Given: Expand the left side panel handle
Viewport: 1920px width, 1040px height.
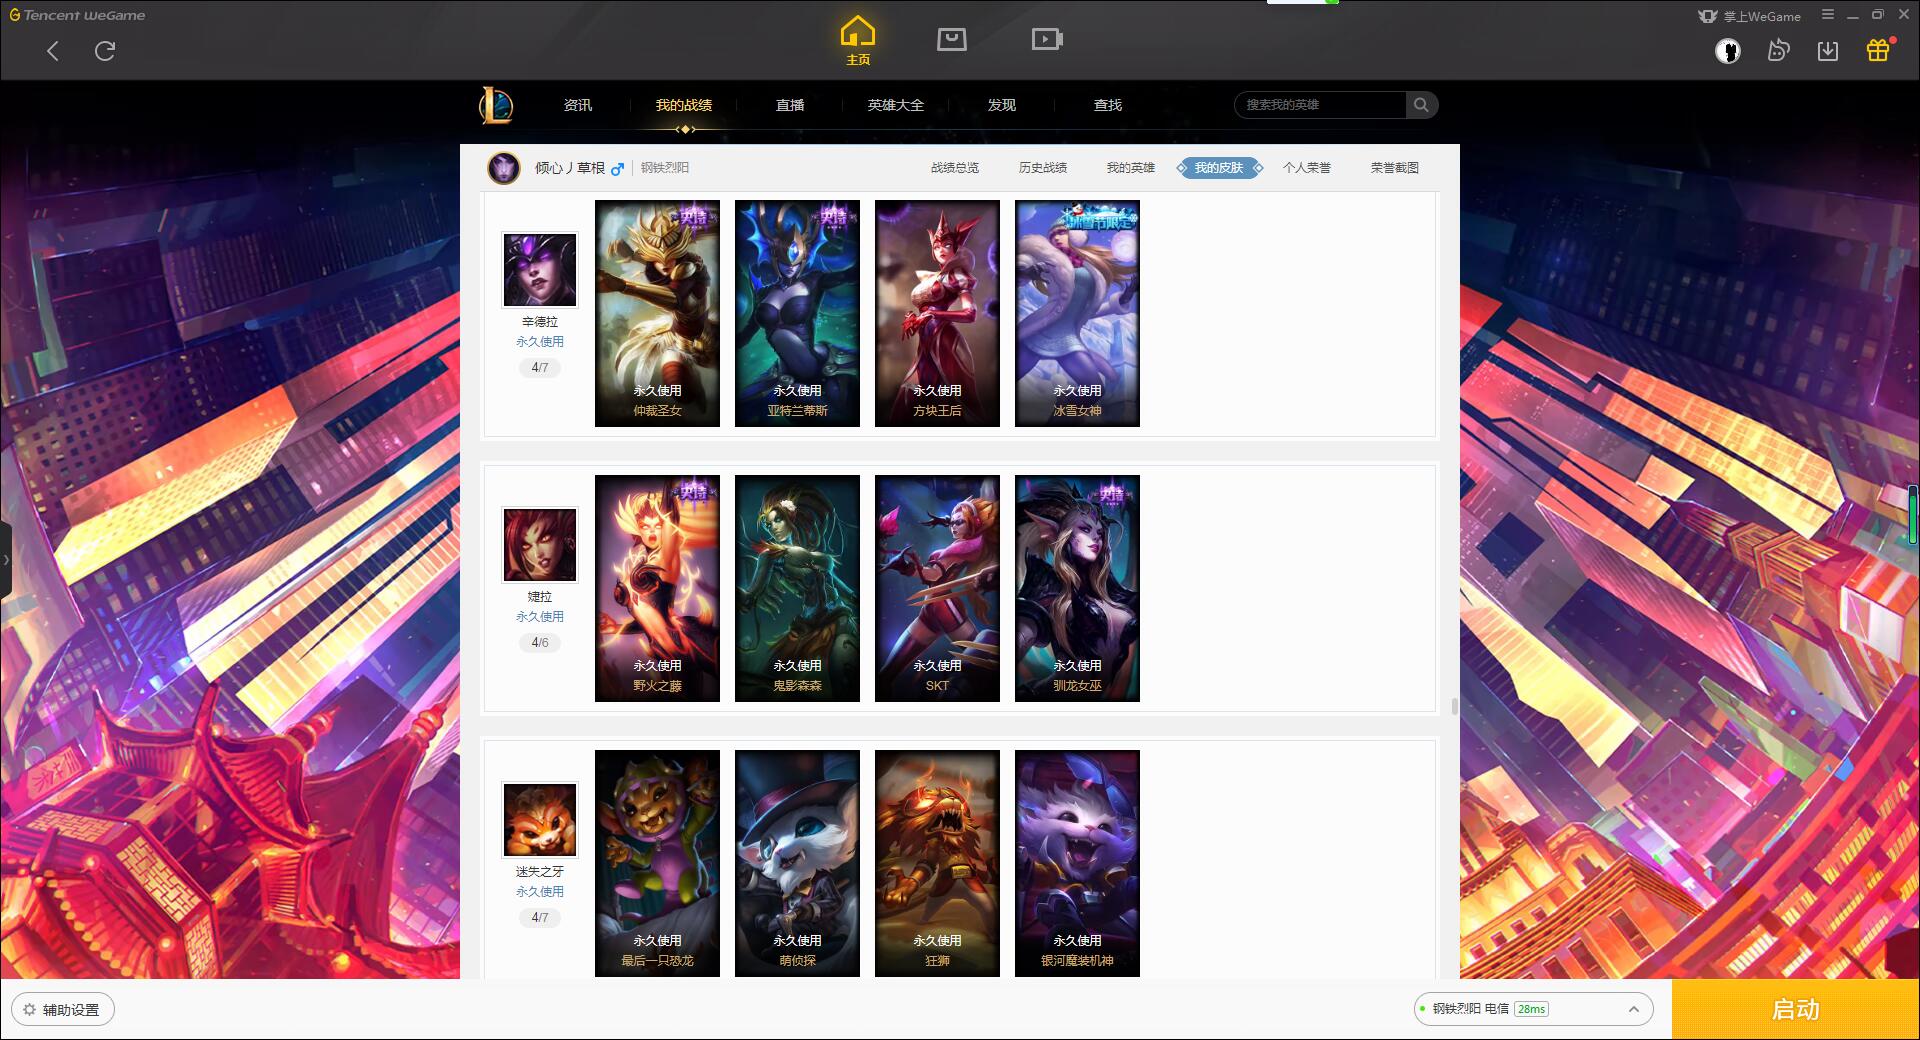Looking at the screenshot, I should 6,560.
